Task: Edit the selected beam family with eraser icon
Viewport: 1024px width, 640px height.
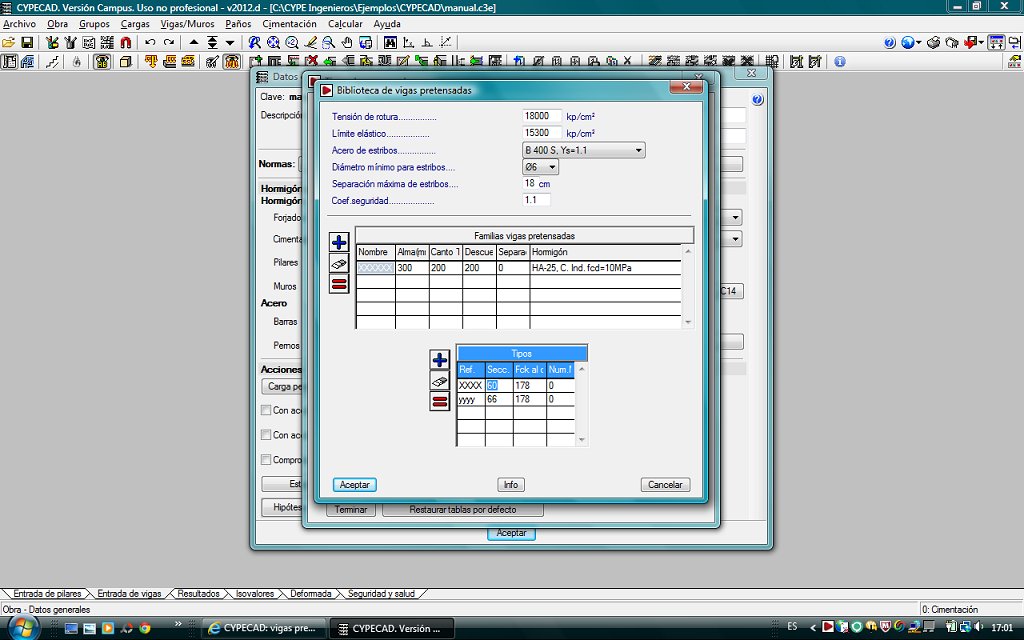Action: [339, 264]
